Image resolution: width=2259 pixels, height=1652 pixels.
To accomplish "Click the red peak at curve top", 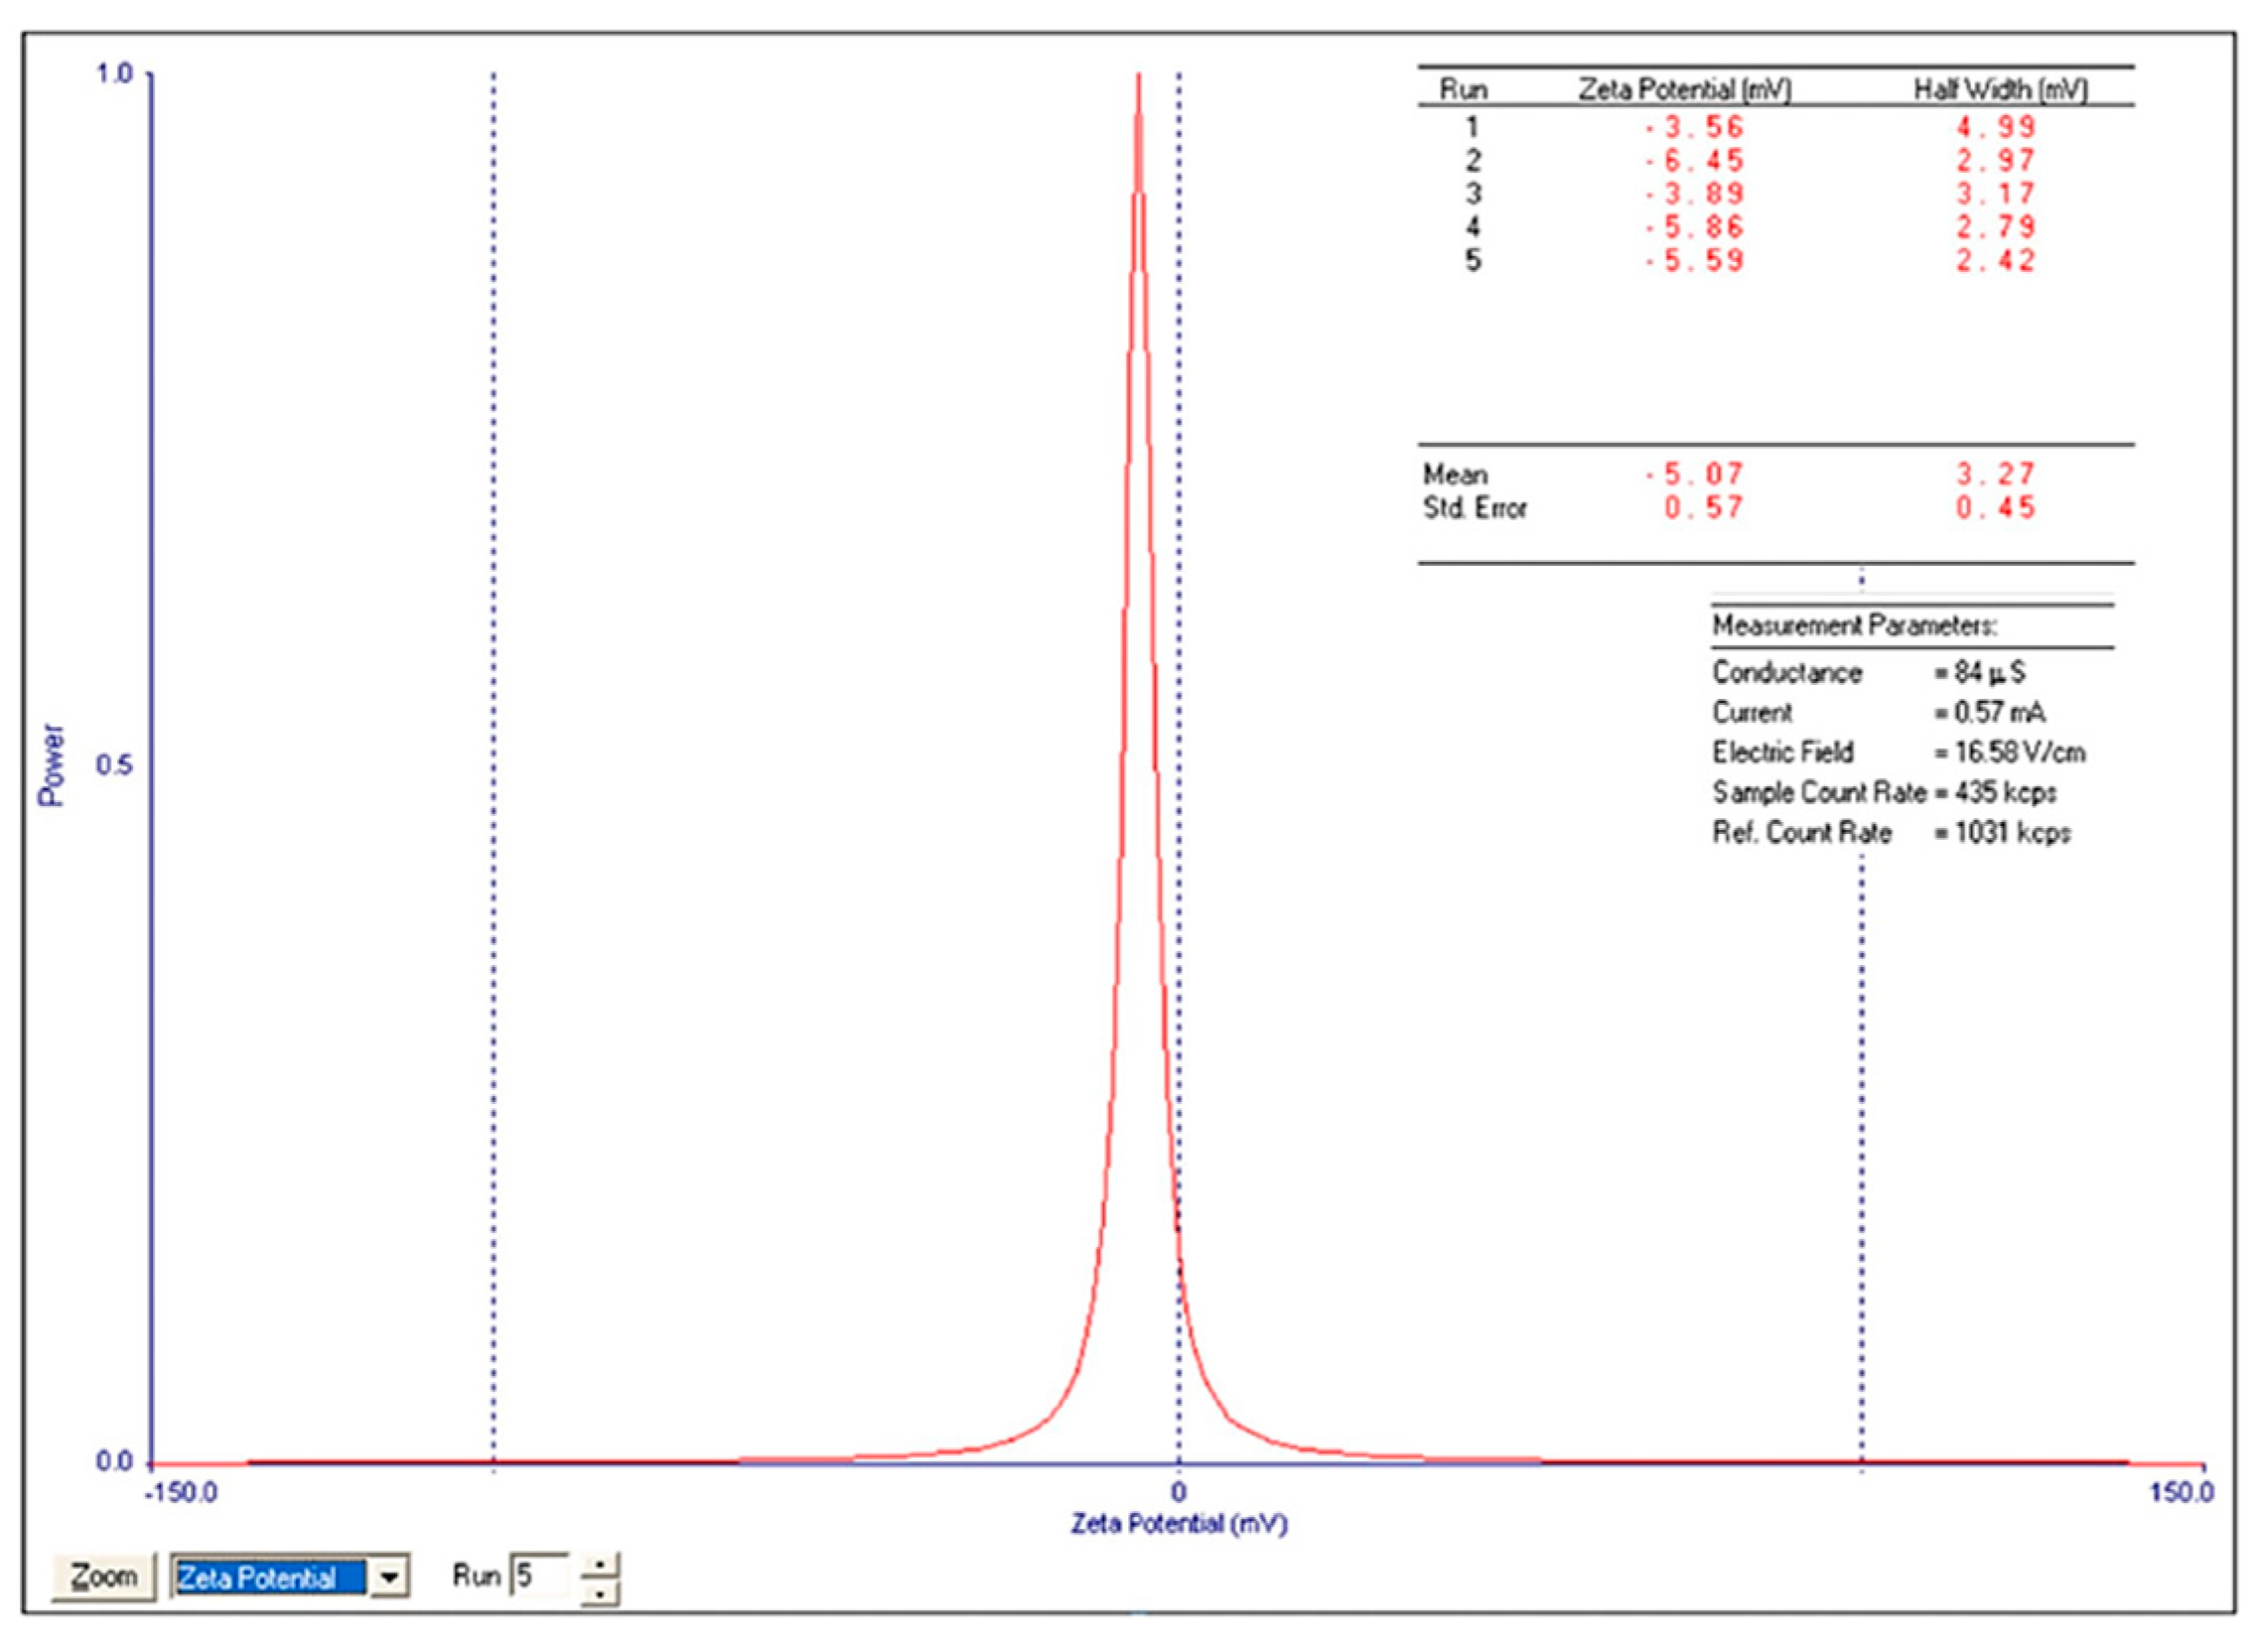I will point(1138,80).
